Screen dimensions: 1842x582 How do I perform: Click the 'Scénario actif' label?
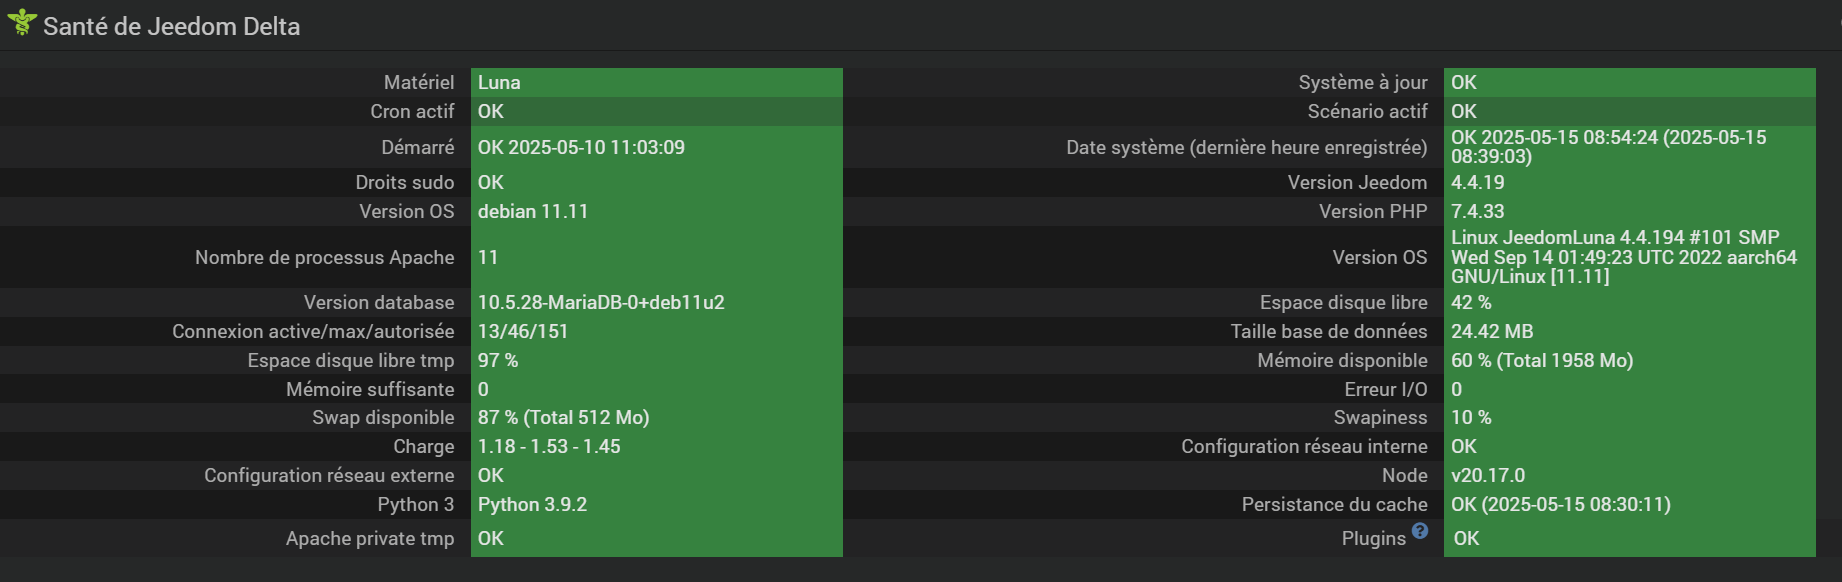(1368, 111)
